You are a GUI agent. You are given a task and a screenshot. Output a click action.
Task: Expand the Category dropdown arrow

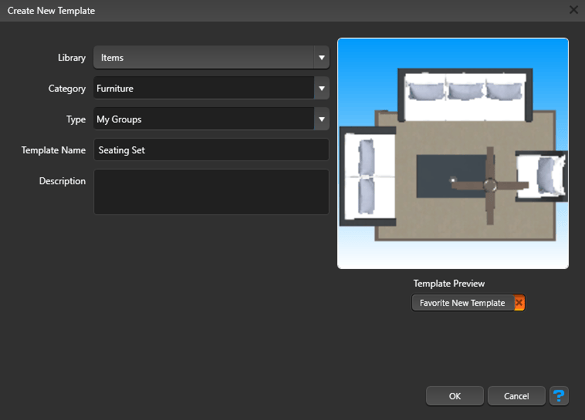pos(322,88)
